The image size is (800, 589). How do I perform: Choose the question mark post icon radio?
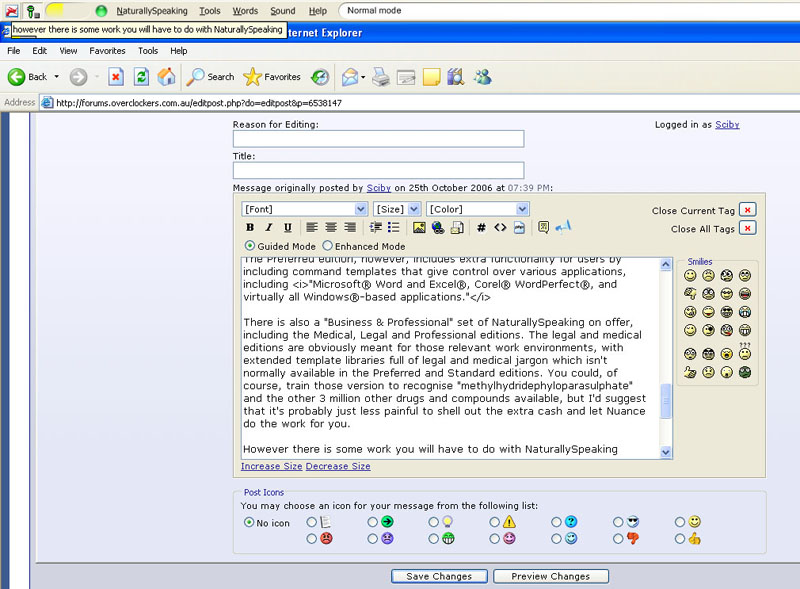(x=556, y=522)
